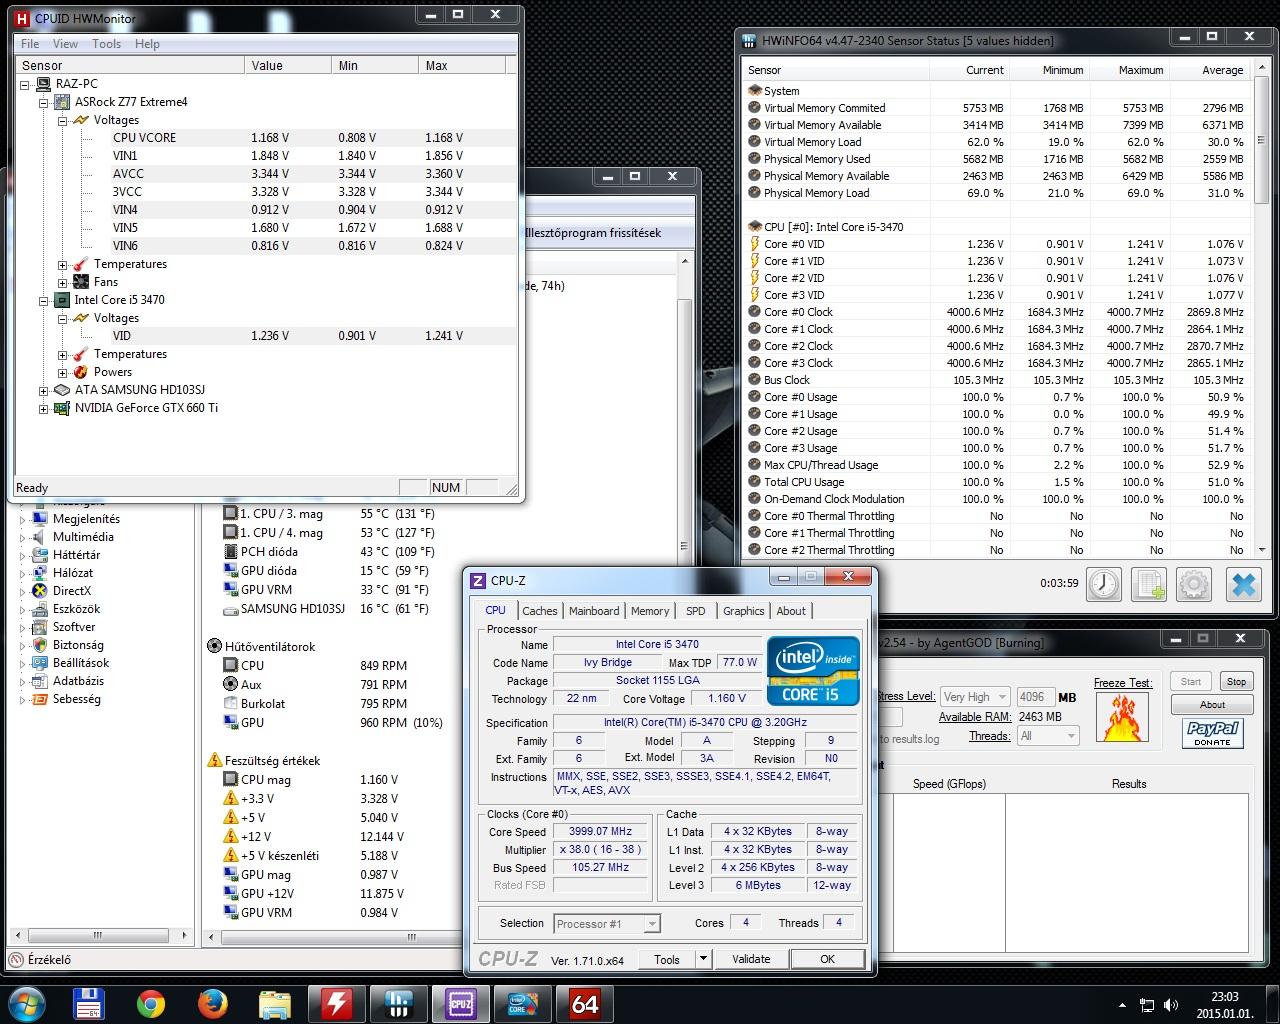Switch to SPD tab in CPU-Z
The height and width of the screenshot is (1024, 1280).
click(696, 611)
